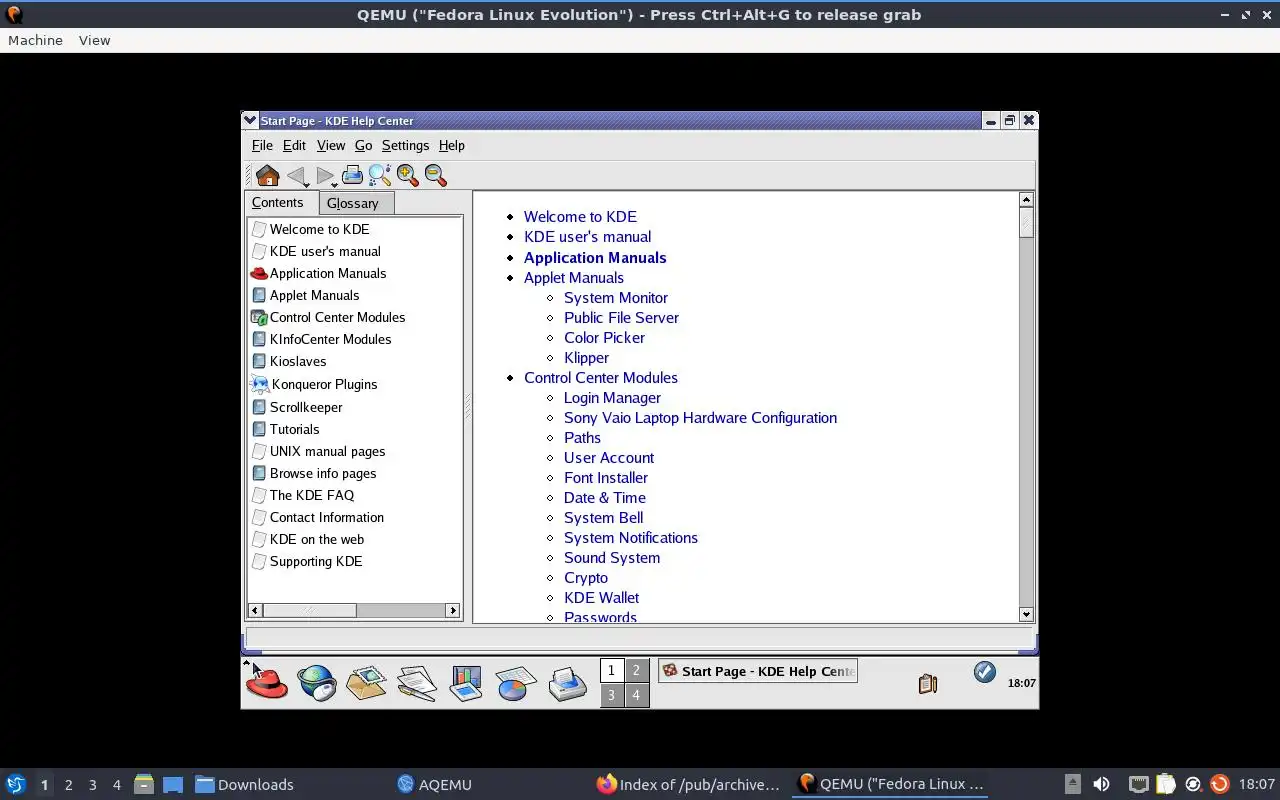This screenshot has height=800, width=1280.
Task: Open QEMU's View menu
Action: 94,40
